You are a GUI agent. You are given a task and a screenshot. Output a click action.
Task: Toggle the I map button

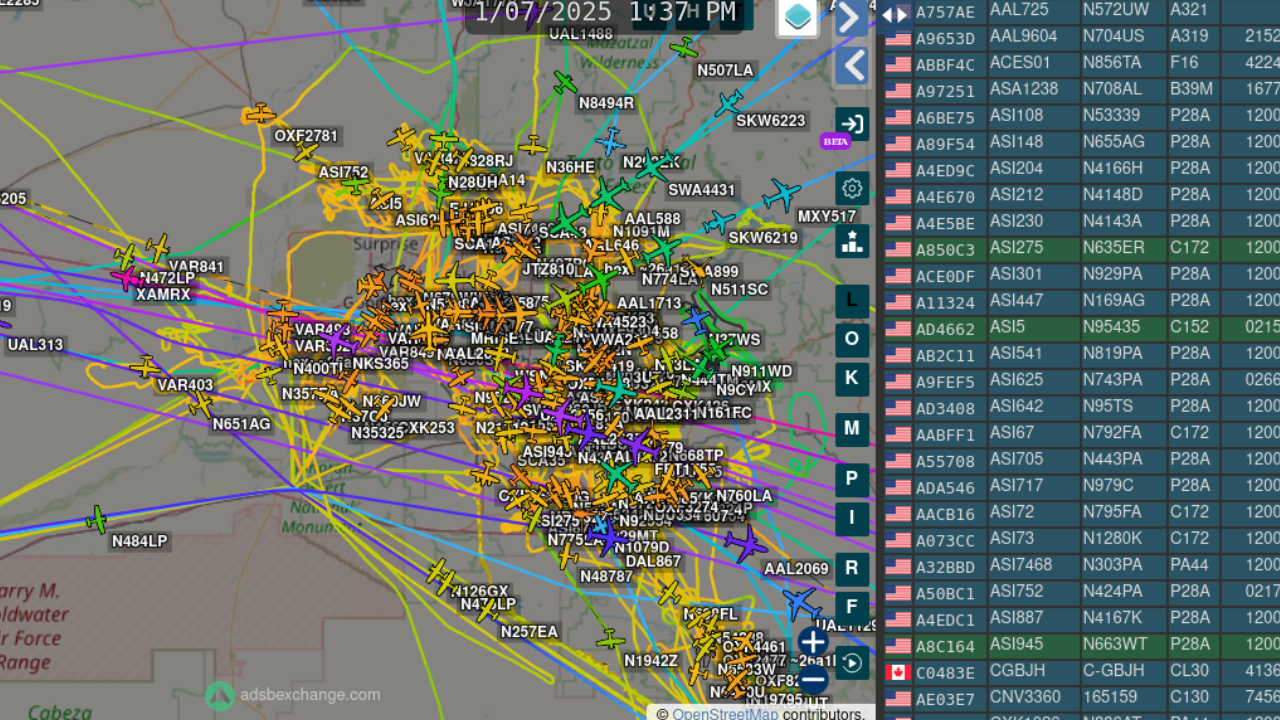[x=852, y=518]
